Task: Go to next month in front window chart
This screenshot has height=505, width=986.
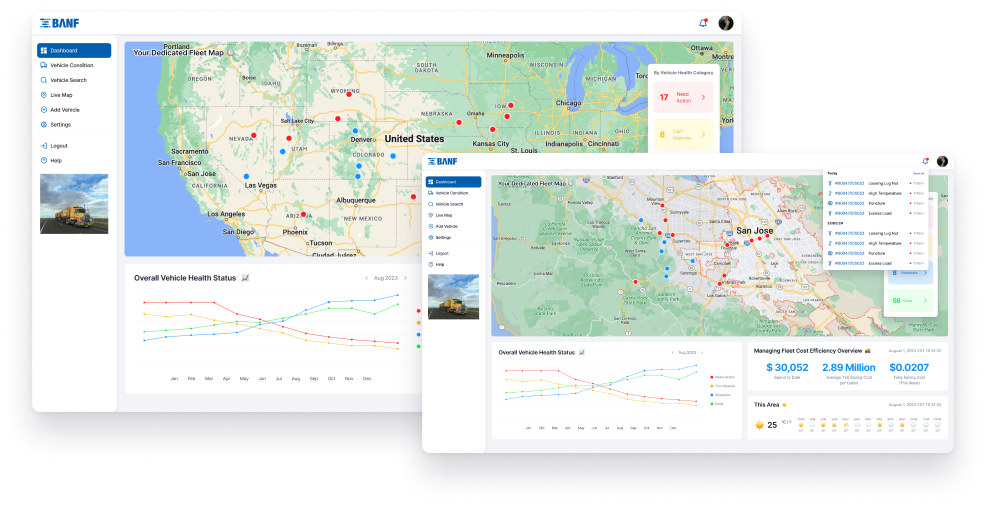Action: point(702,353)
